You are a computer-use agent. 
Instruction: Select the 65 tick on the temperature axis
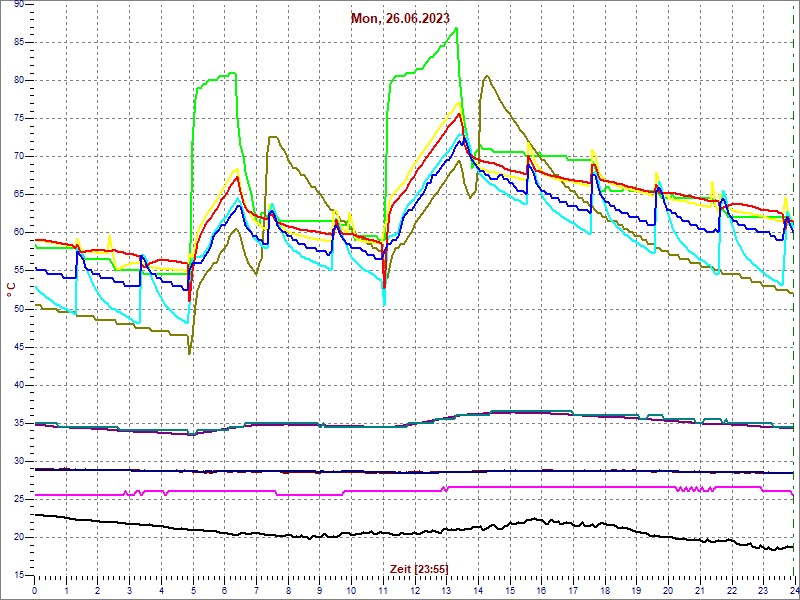pyautogui.click(x=19, y=195)
